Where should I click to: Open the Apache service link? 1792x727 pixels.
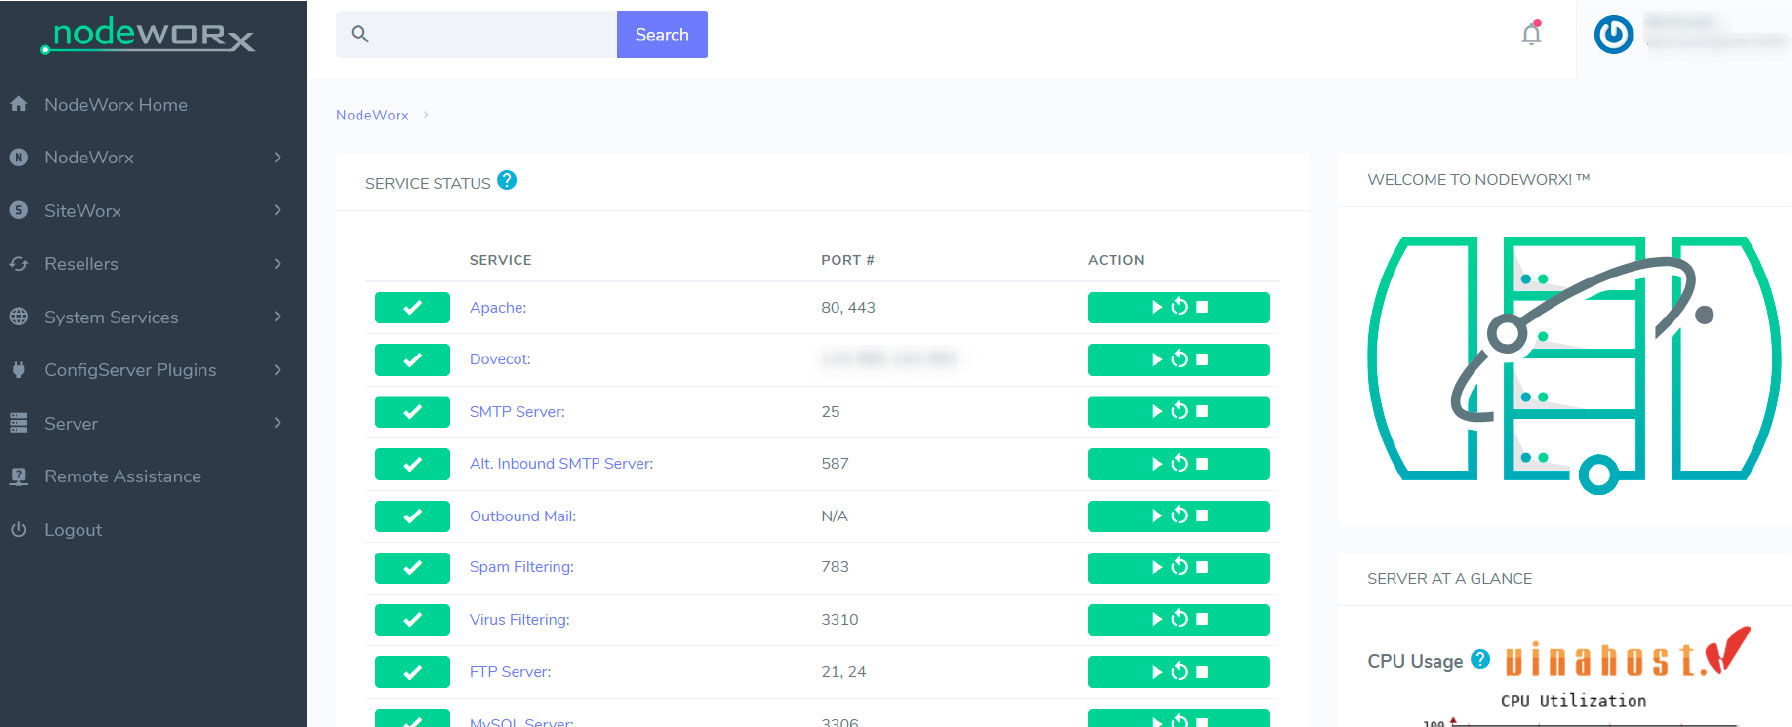(498, 307)
